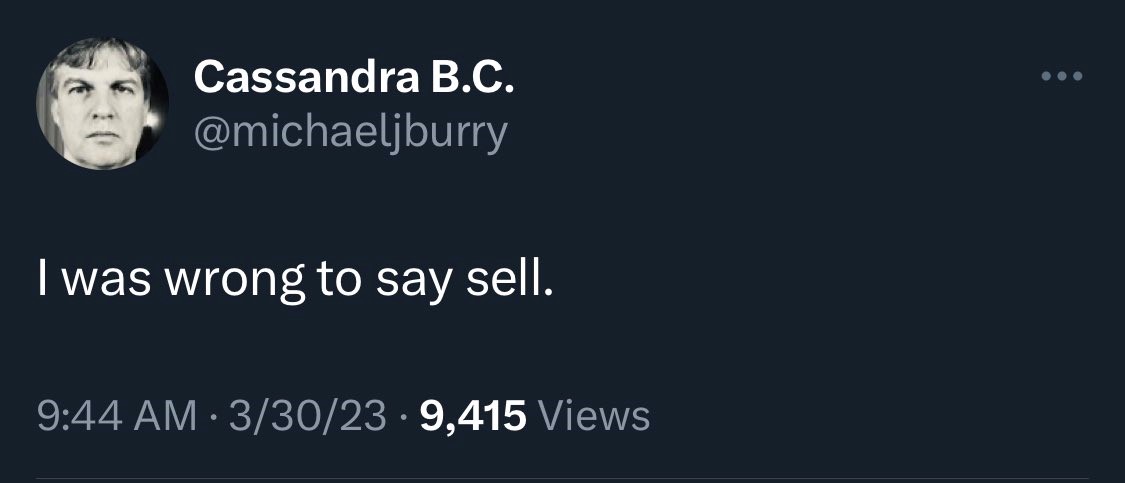Click the 9:44 AM timestamp
This screenshot has height=483, width=1125.
pyautogui.click(x=116, y=415)
